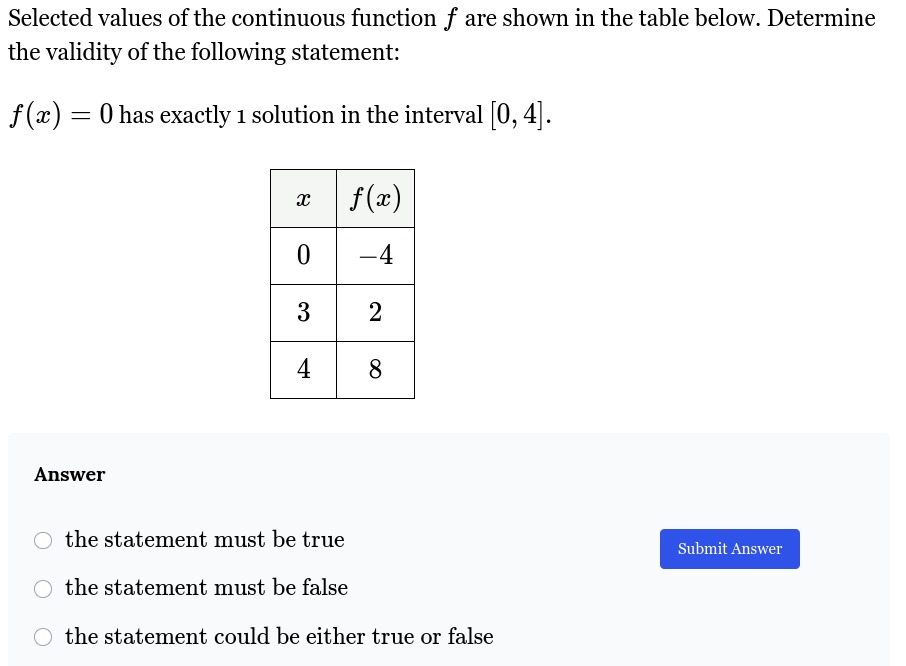Select the x-column table cell containing 4
Viewport: 906px width, 666px height.
coord(303,370)
